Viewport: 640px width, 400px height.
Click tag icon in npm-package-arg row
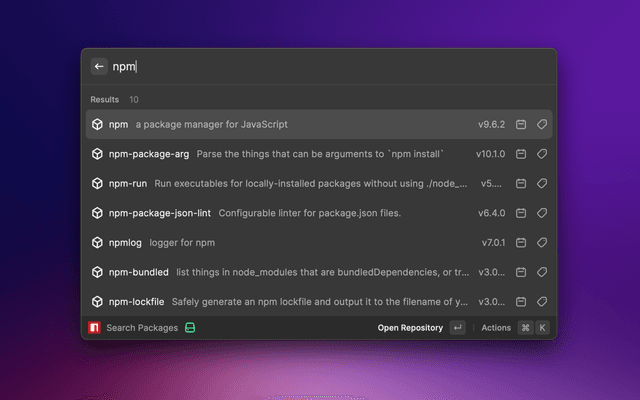[542, 154]
